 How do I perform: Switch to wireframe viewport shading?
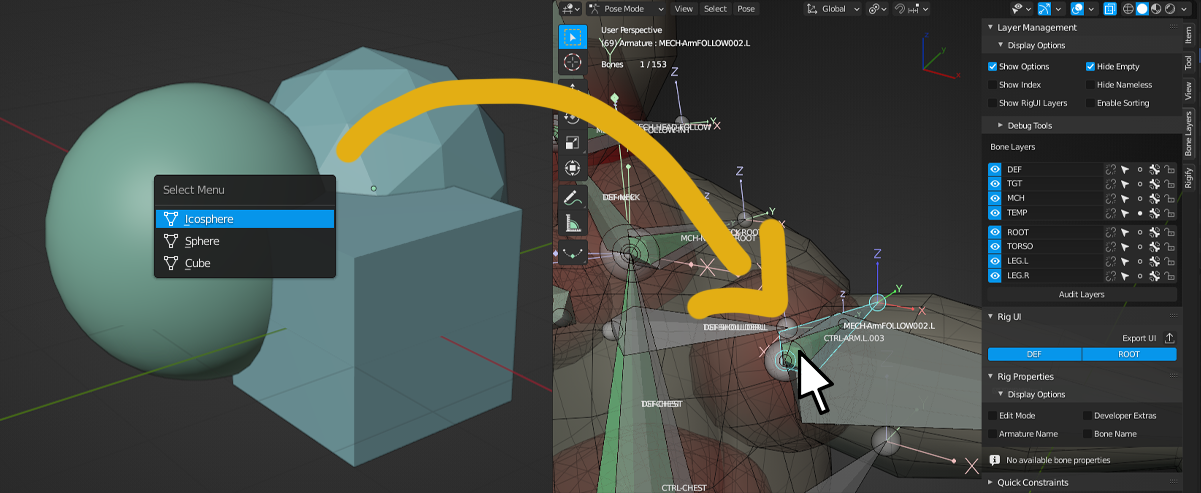[x=1130, y=8]
